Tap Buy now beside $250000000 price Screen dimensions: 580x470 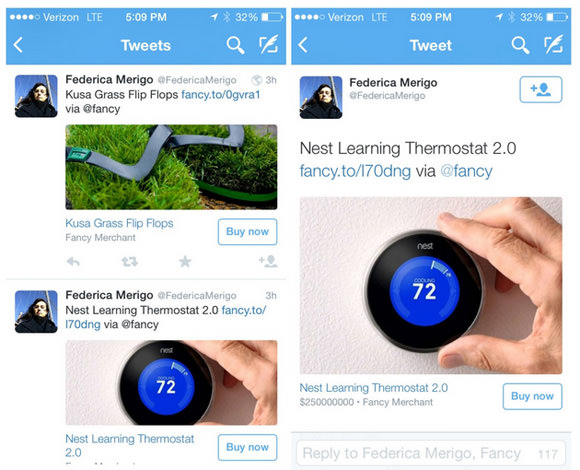[532, 396]
